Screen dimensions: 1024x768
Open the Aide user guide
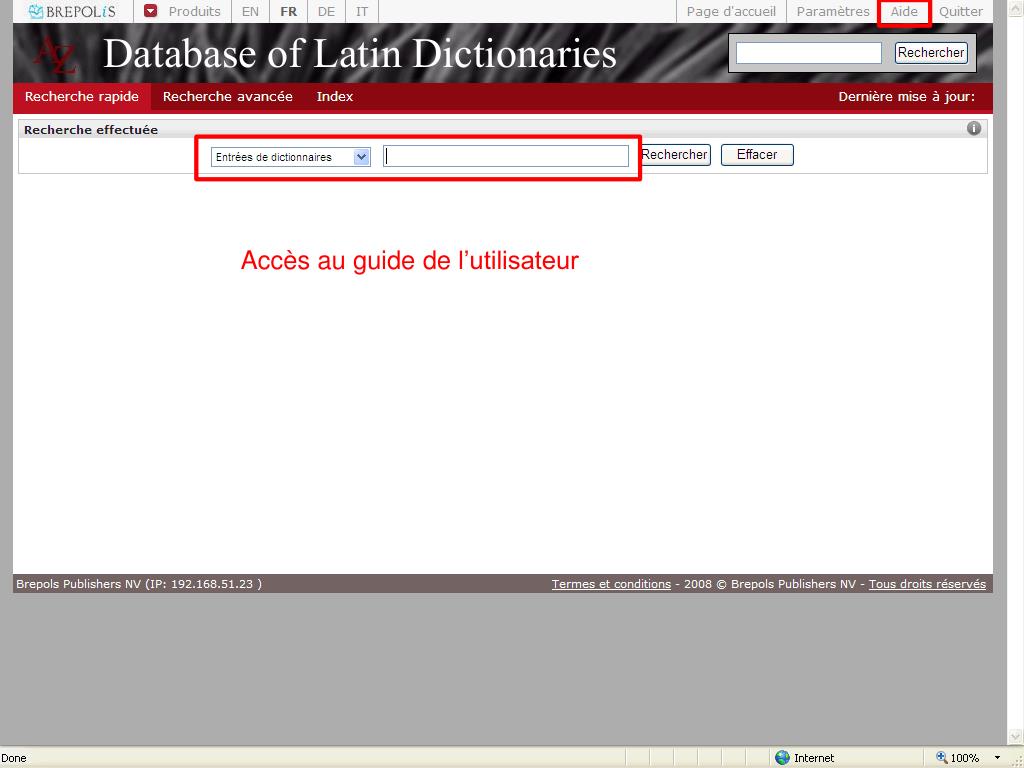[x=904, y=11]
